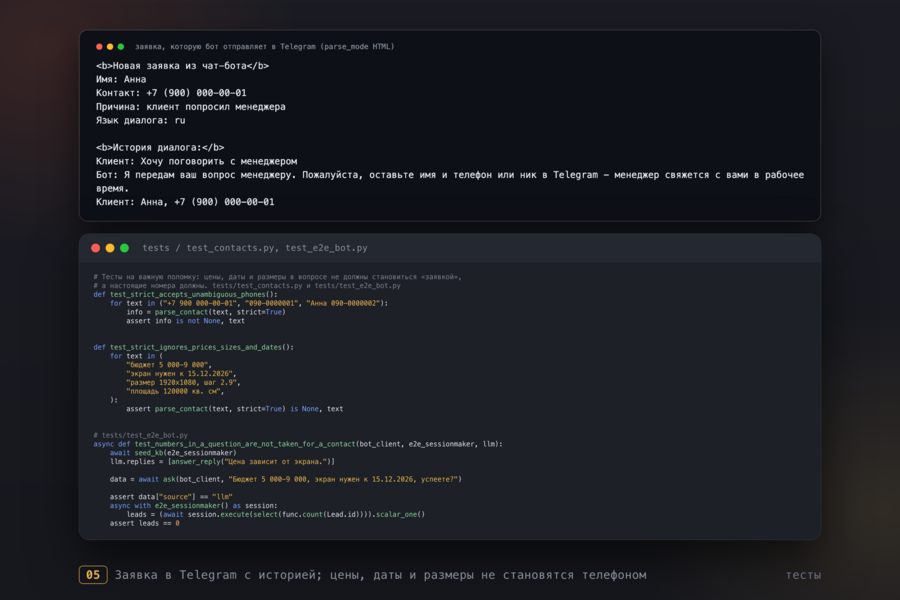This screenshot has height=600, width=900.
Task: Click the title "заявка, которую бот отправляет в Telegram"
Action: pos(226,47)
